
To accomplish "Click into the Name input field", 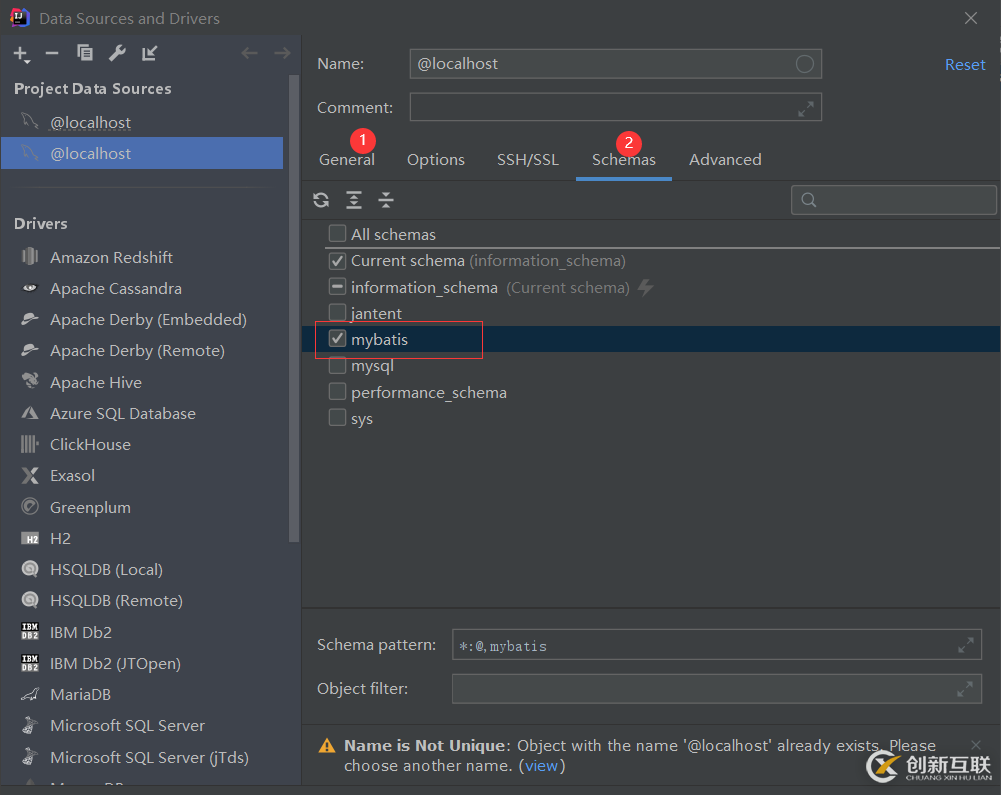I will coord(615,64).
